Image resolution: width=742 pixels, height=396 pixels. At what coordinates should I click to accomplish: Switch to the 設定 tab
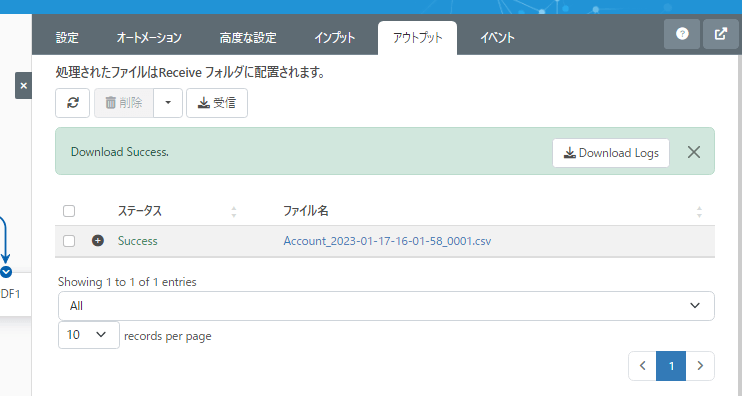(x=67, y=38)
